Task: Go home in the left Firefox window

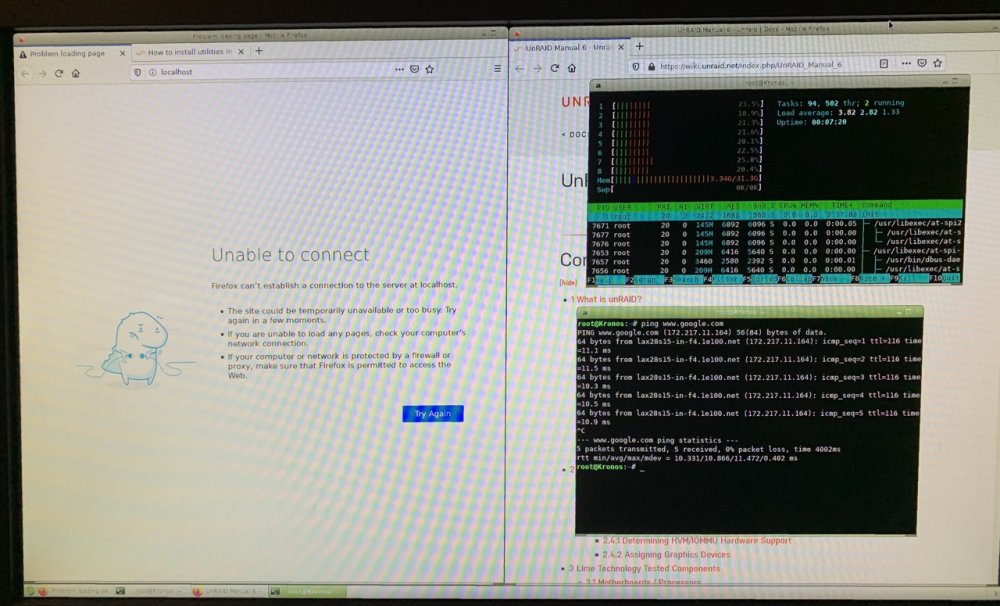Action: coord(76,73)
